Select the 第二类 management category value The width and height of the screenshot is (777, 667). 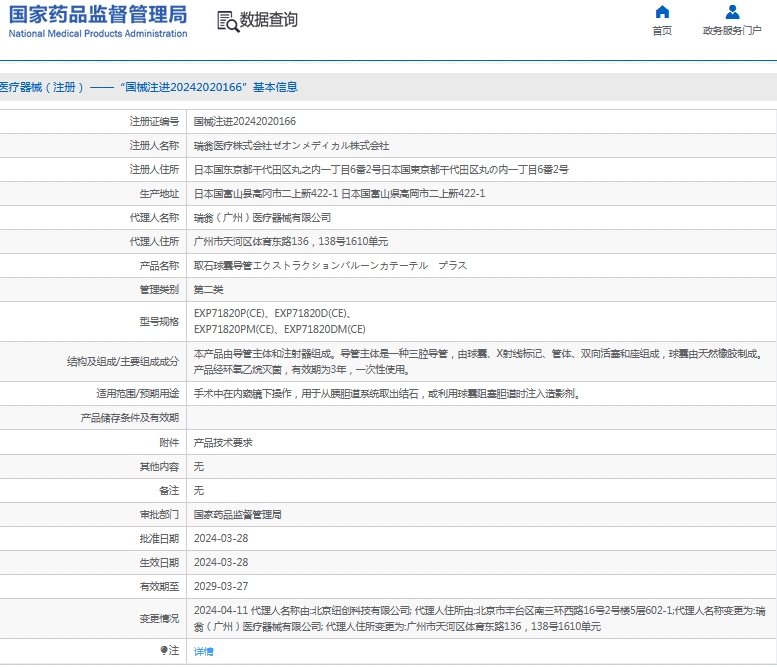pyautogui.click(x=209, y=289)
